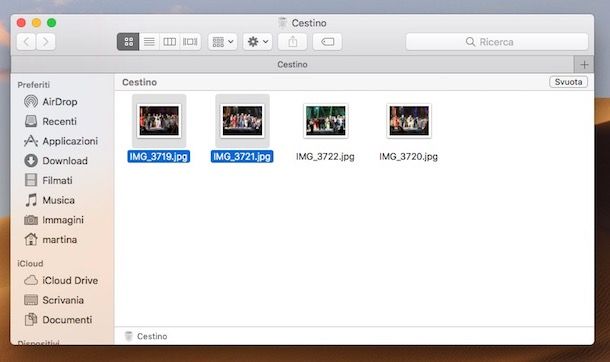The image size is (610, 362).
Task: Open Download in the sidebar
Action: click(x=56, y=161)
